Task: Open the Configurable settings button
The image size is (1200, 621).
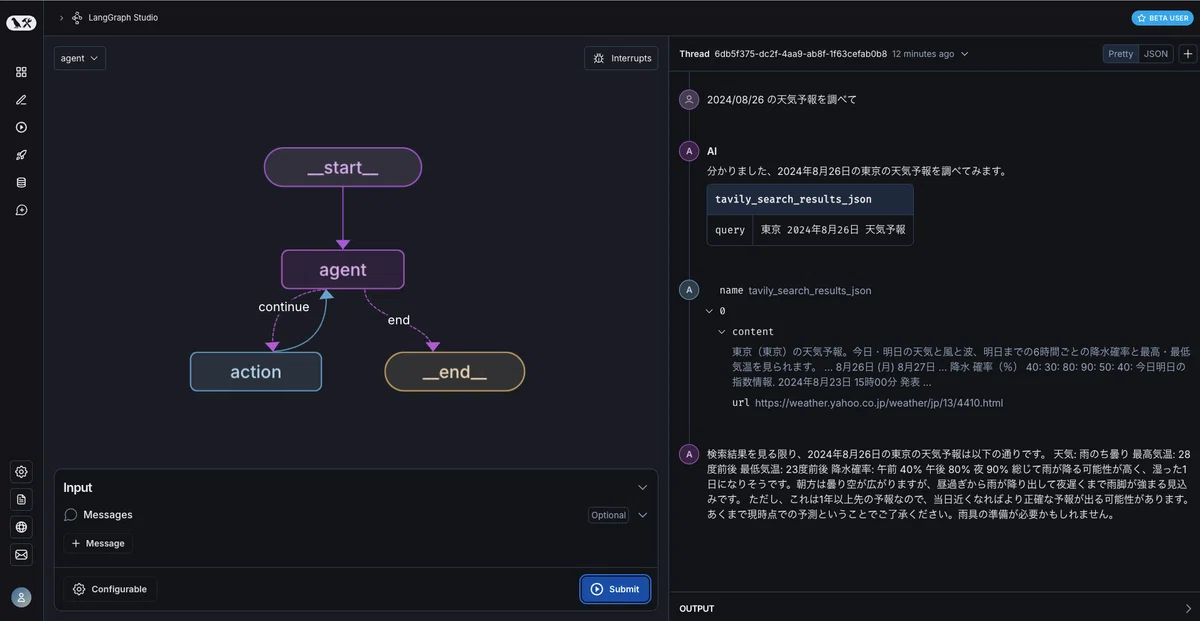Action: [110, 589]
